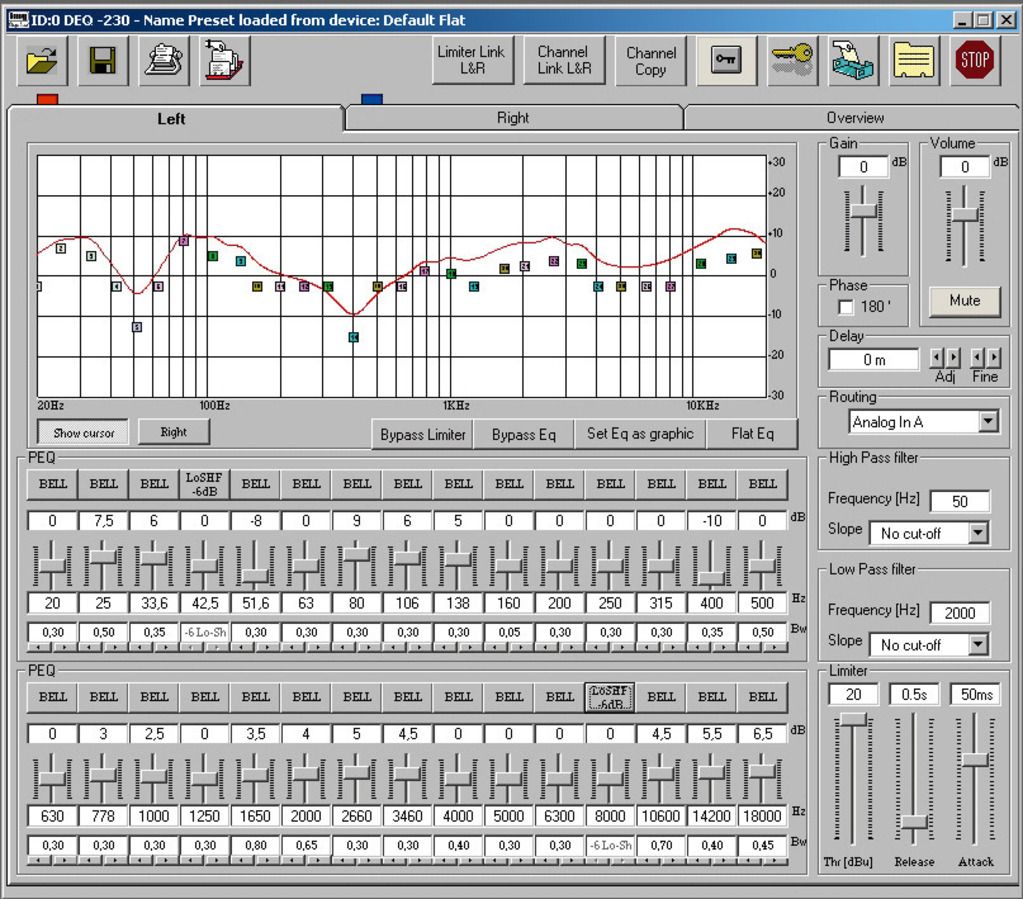Open the notes icon in the toolbar
Screen dimensions: 1023x899
pyautogui.click(x=913, y=60)
